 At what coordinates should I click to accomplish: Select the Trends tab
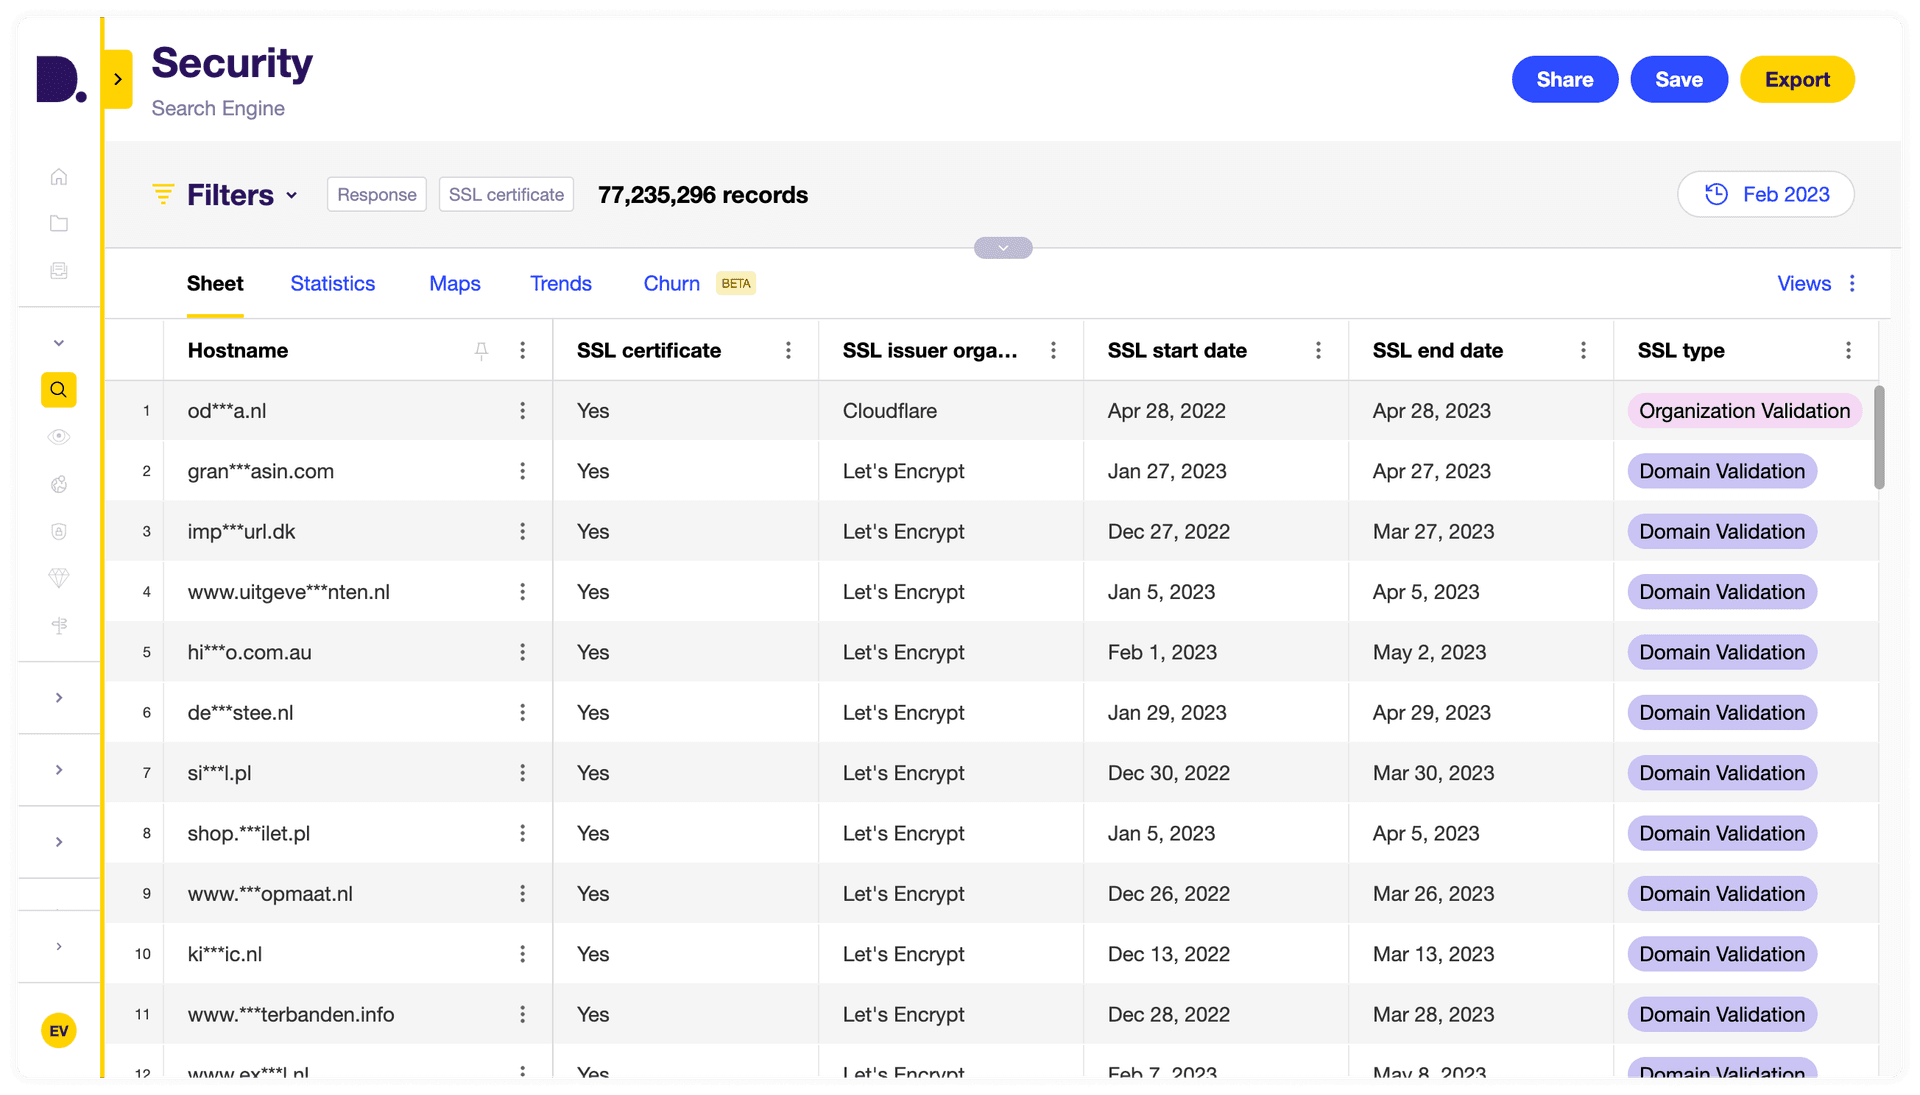tap(559, 282)
